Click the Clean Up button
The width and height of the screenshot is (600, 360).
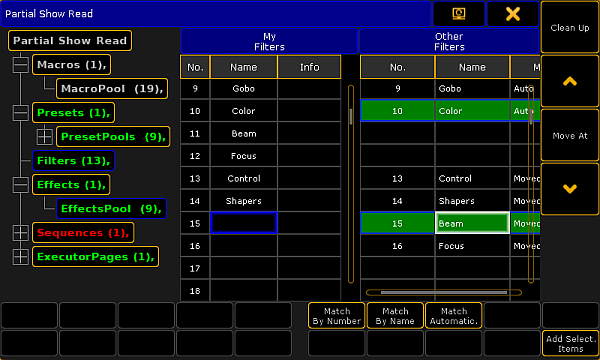point(570,28)
